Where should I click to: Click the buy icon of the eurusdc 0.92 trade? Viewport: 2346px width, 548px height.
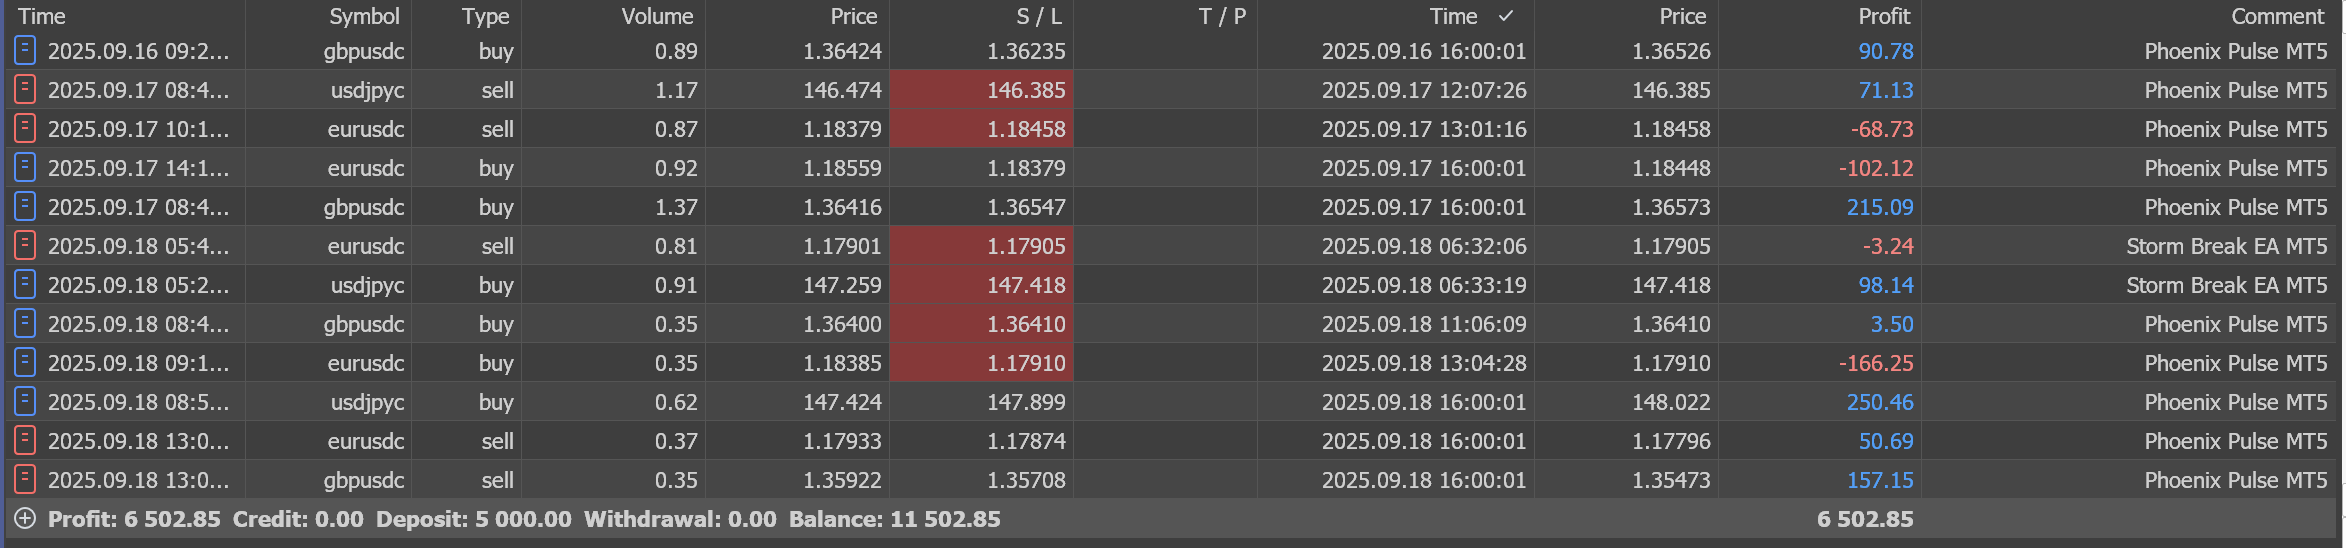click(25, 168)
